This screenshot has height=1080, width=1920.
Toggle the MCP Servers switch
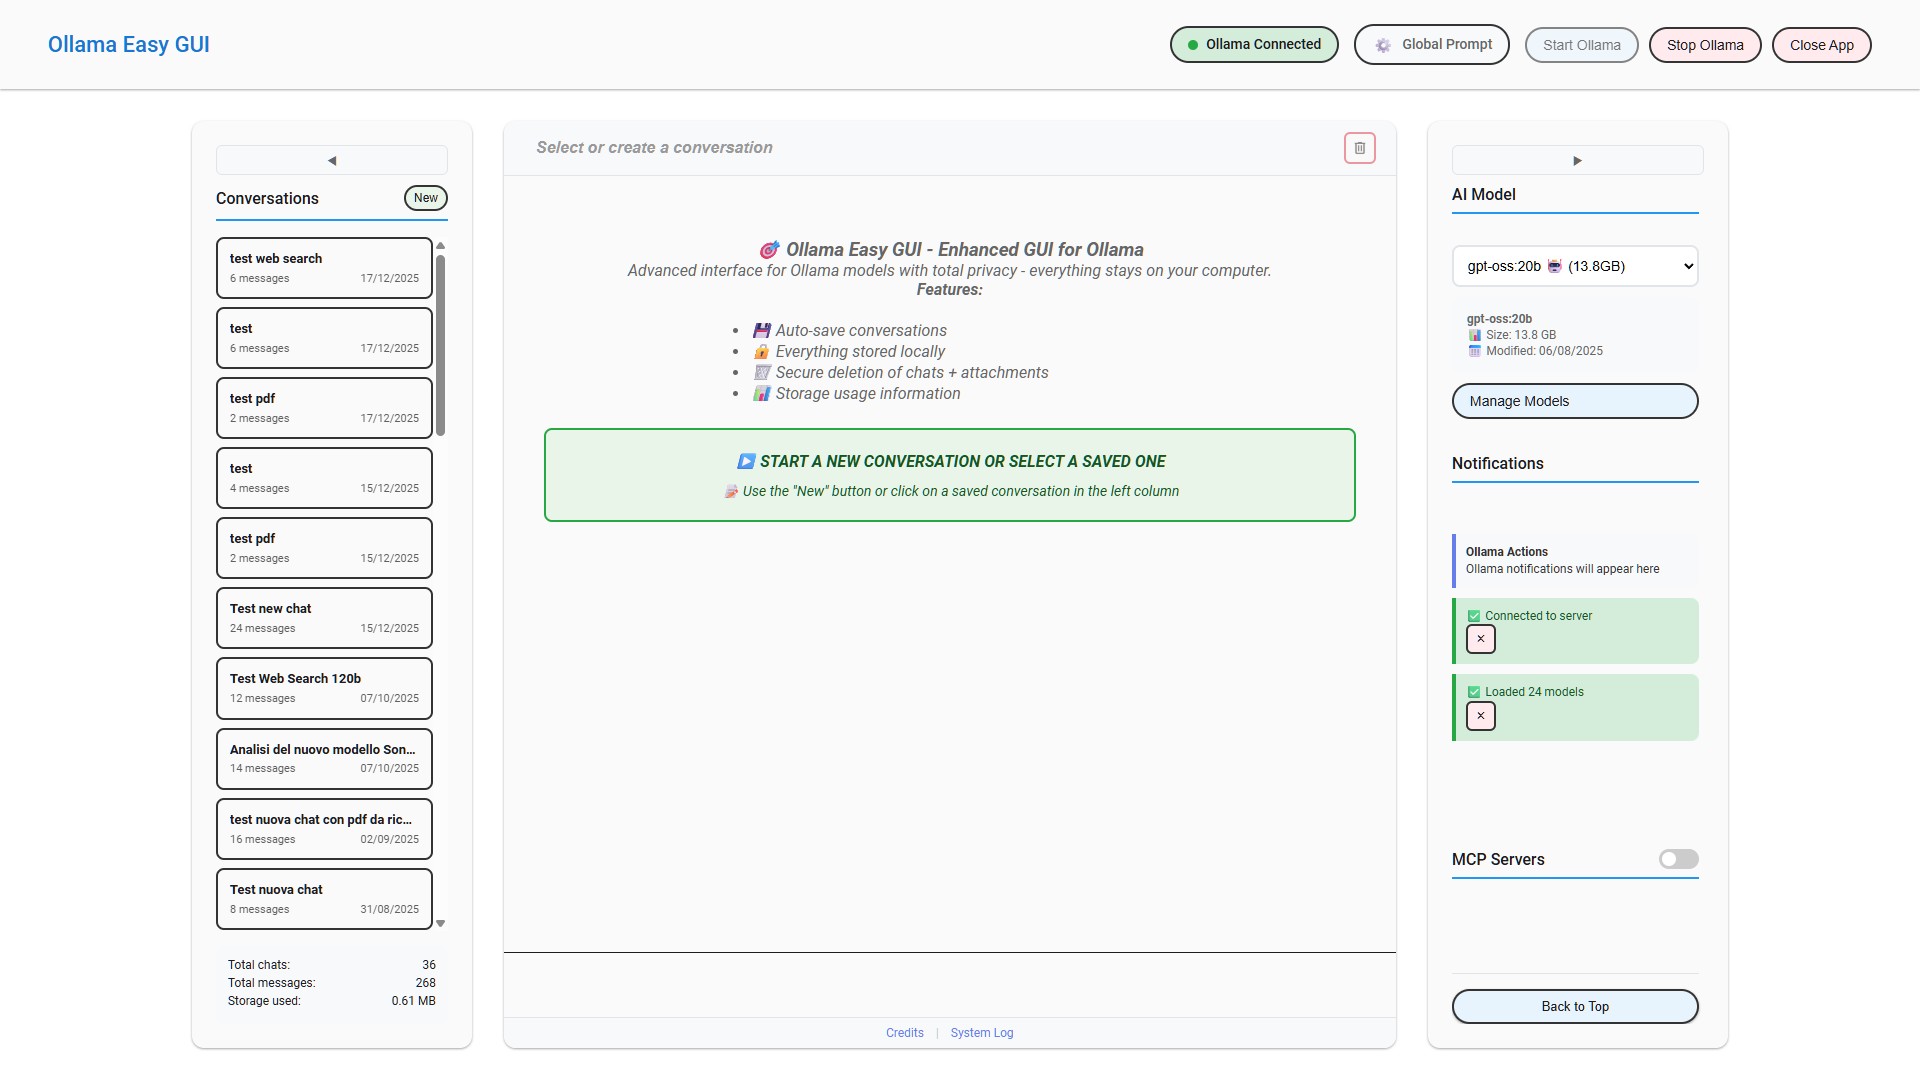(x=1678, y=859)
